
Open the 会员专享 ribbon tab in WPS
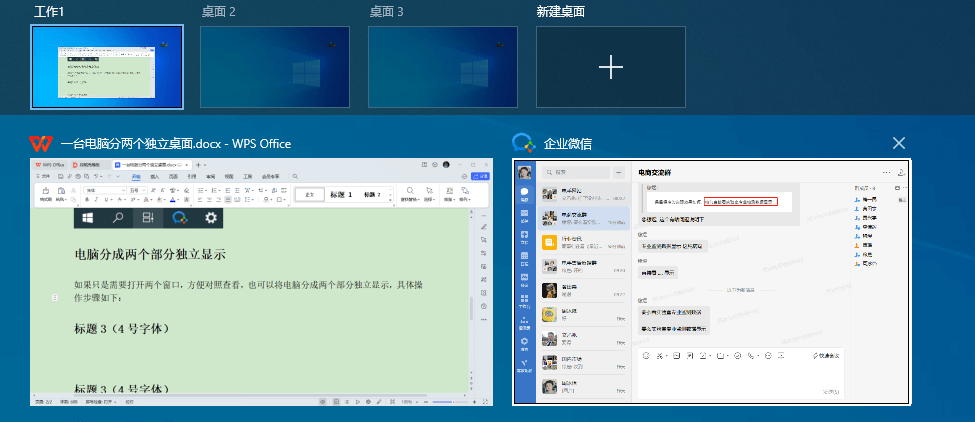(270, 177)
